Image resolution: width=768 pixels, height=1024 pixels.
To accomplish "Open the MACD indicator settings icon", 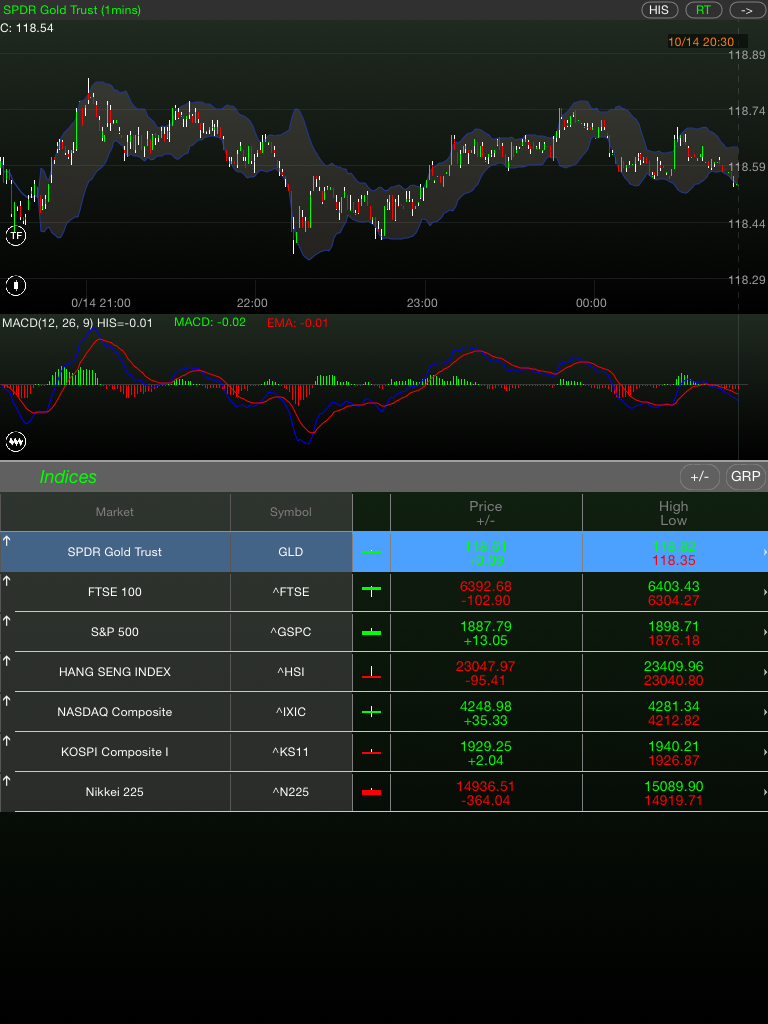I will pyautogui.click(x=16, y=442).
